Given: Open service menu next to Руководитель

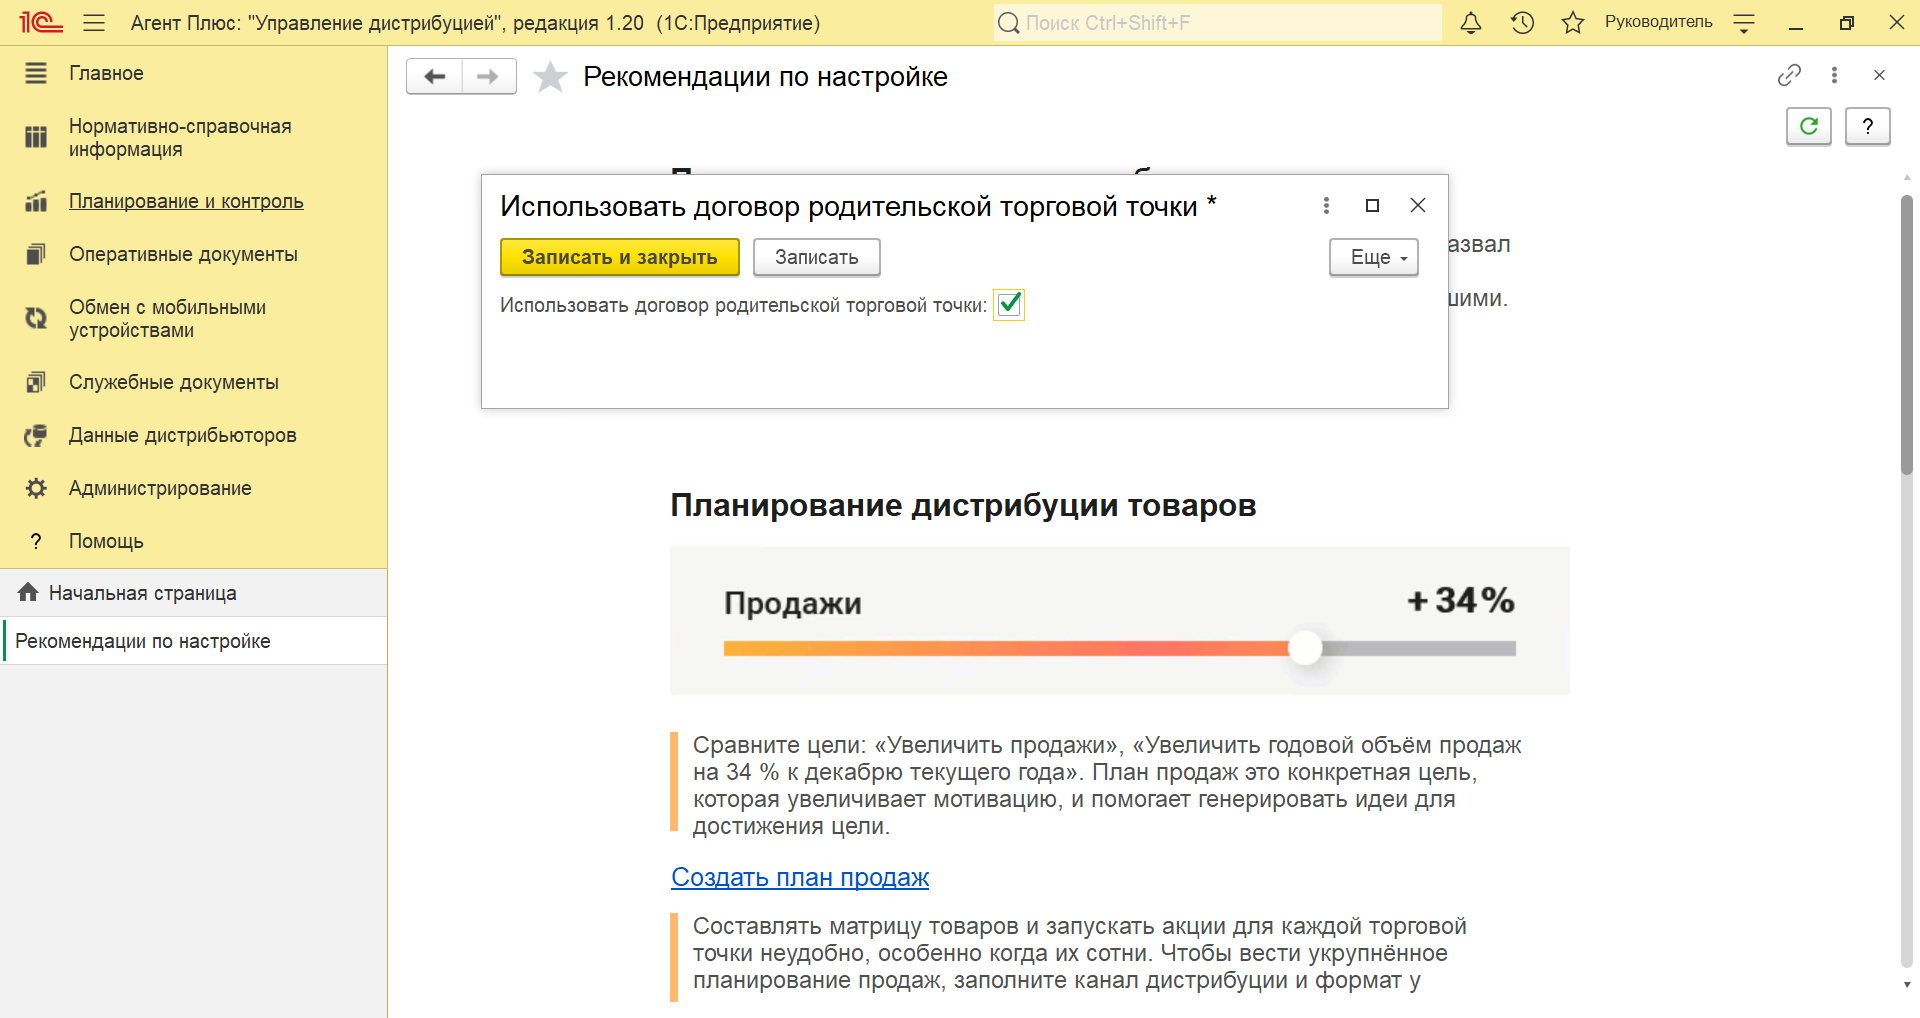Looking at the screenshot, I should [x=1744, y=23].
